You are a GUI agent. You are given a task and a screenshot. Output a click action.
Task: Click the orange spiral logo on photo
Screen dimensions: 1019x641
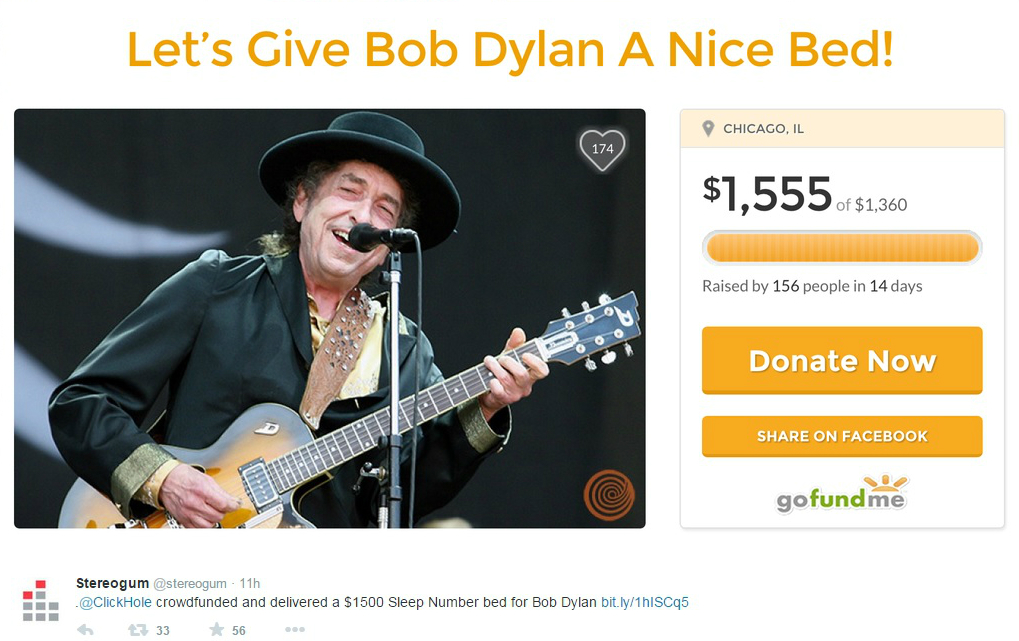click(x=609, y=495)
